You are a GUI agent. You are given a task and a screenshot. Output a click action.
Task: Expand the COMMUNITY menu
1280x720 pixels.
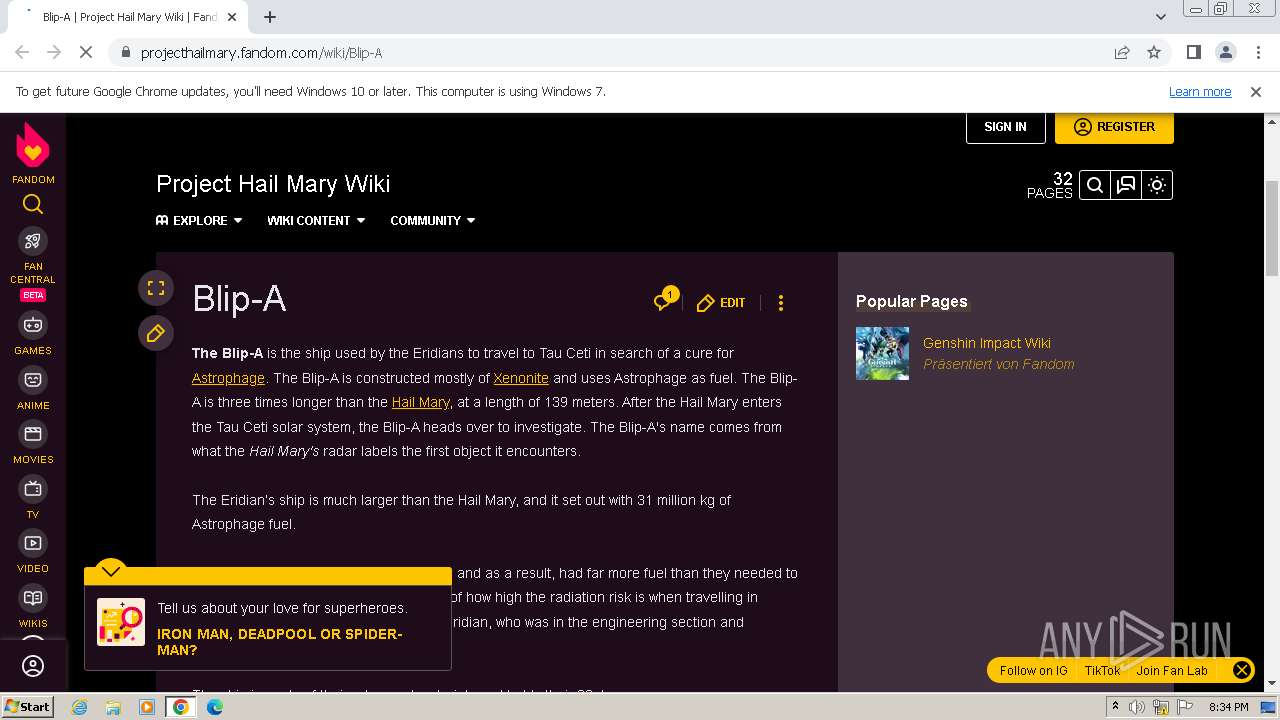(433, 221)
